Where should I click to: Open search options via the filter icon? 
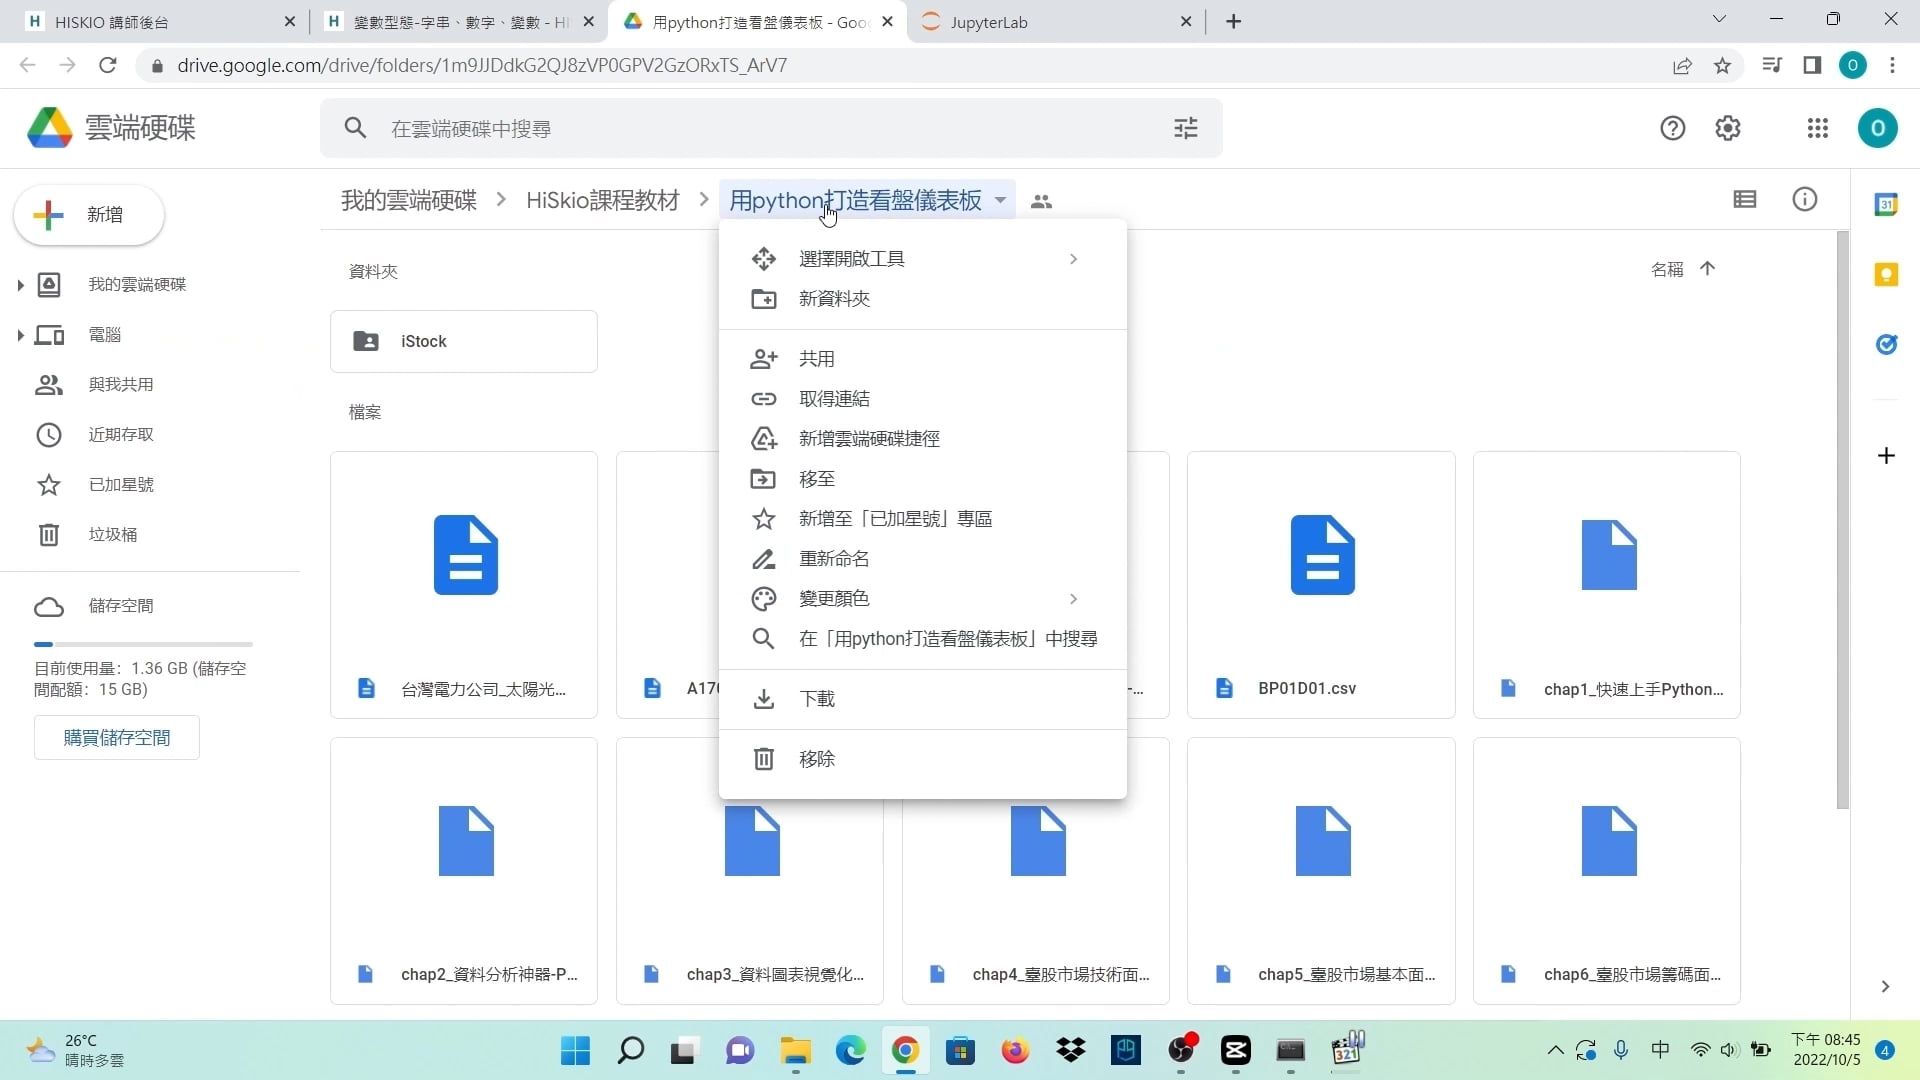[1186, 128]
